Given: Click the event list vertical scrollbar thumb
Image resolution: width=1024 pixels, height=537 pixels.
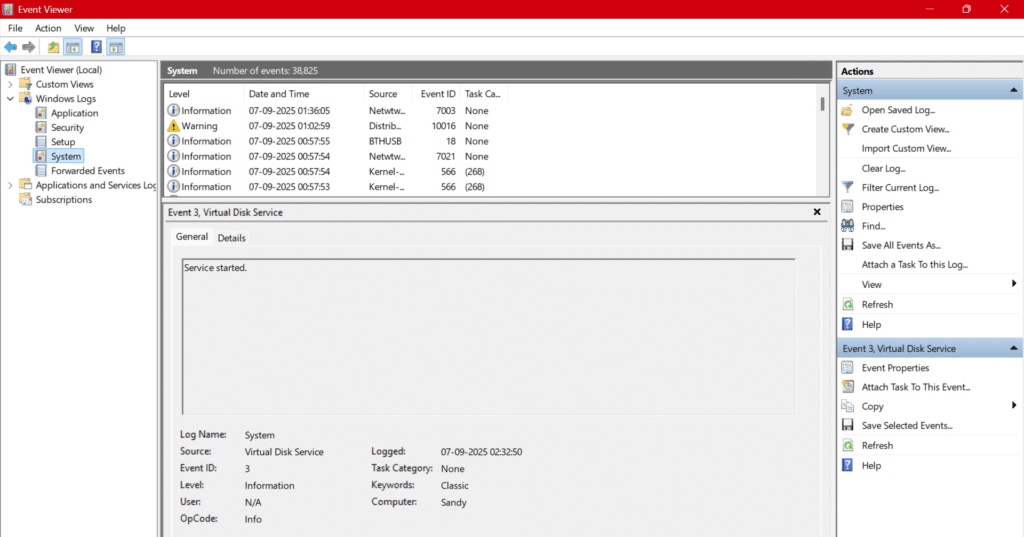Looking at the screenshot, I should coord(822,104).
